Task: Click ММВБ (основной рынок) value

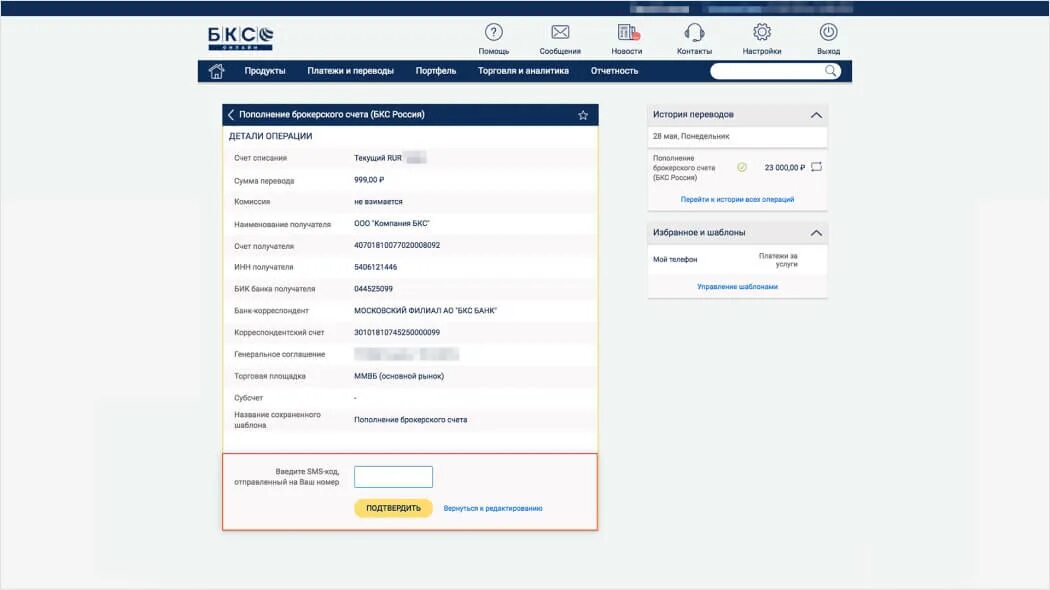Action: (398, 376)
